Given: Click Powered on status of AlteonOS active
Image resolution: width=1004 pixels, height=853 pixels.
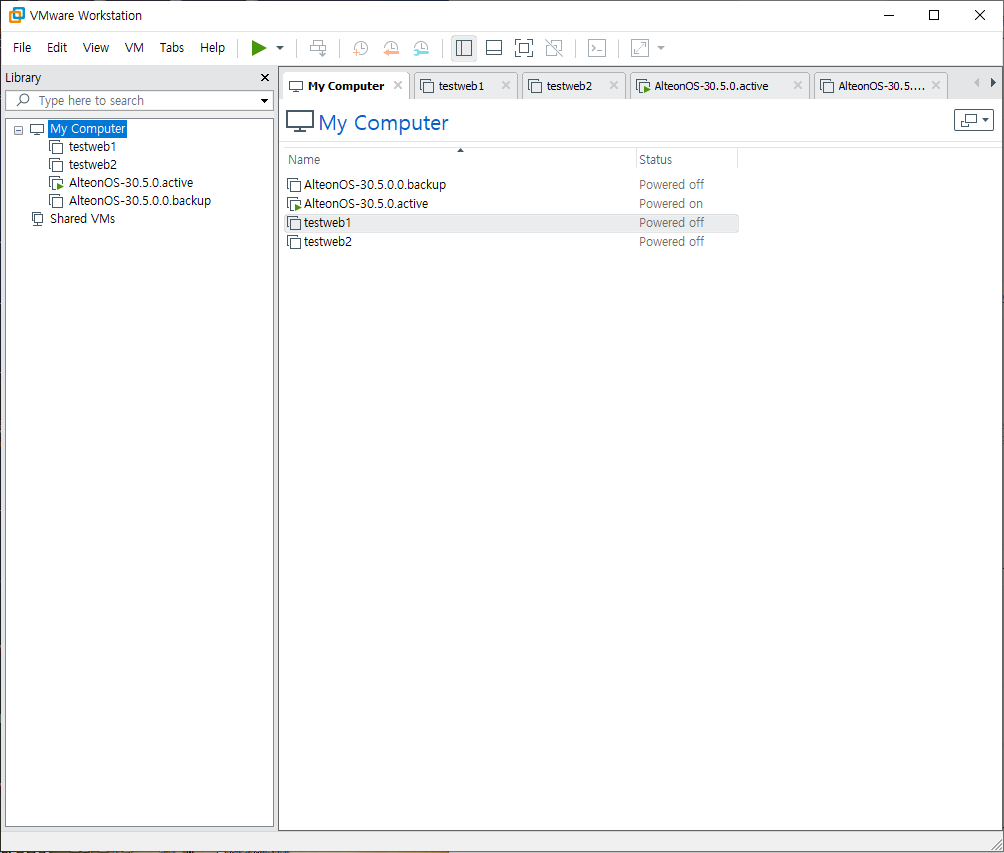Looking at the screenshot, I should click(x=670, y=204).
